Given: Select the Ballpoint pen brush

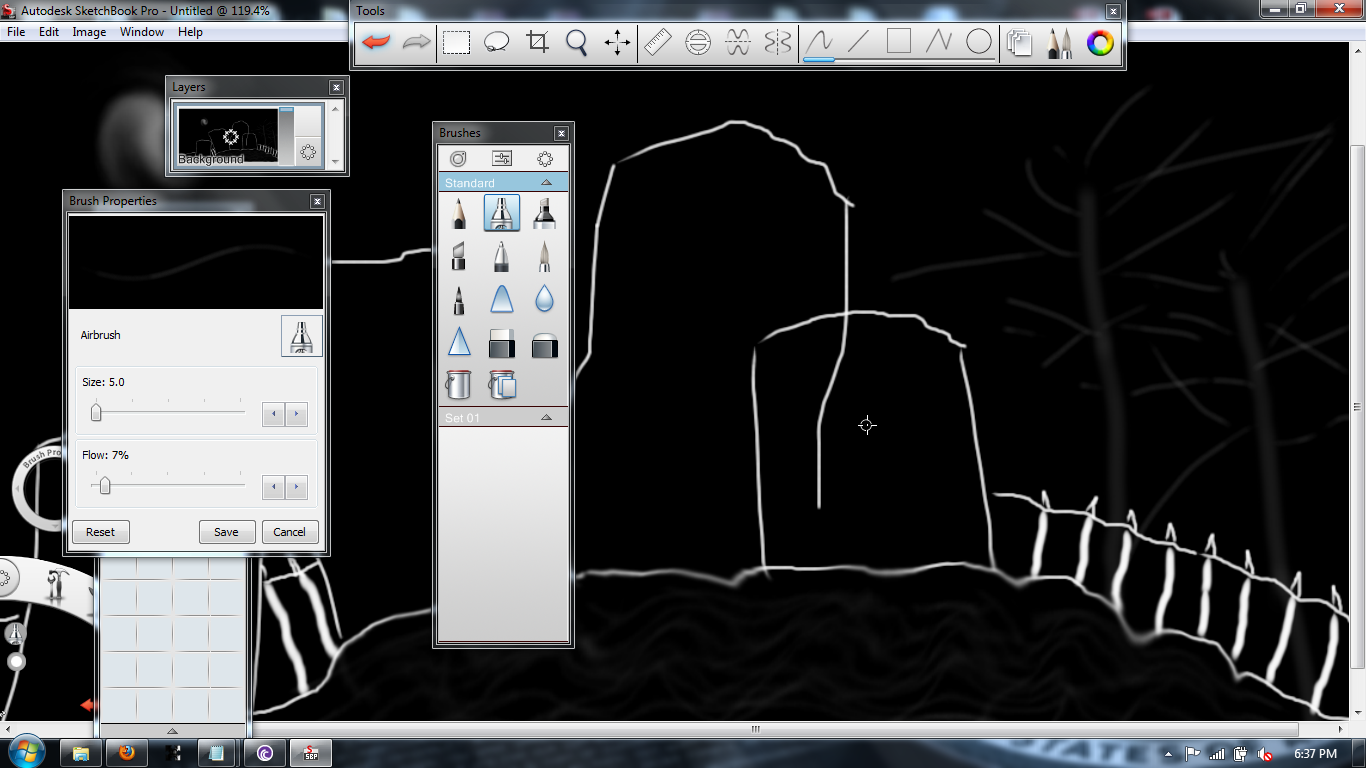Looking at the screenshot, I should pyautogui.click(x=501, y=257).
